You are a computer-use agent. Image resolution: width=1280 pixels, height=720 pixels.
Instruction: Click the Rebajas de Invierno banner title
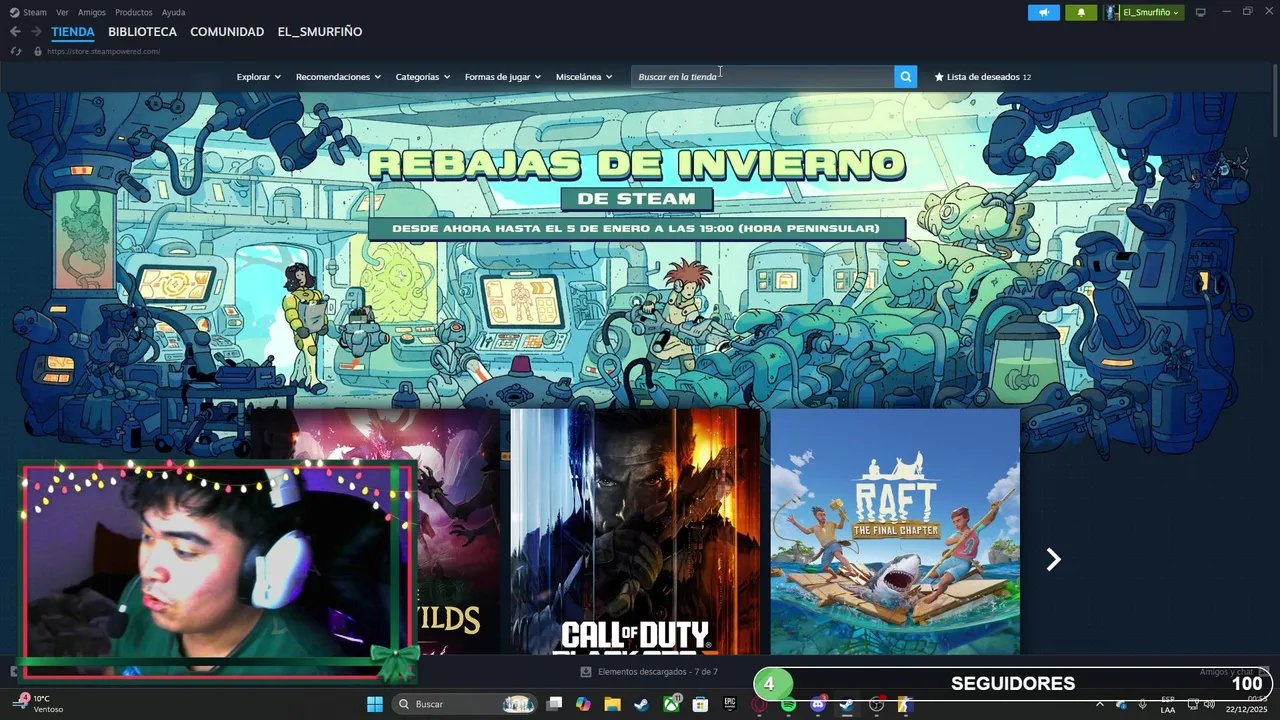pos(636,165)
